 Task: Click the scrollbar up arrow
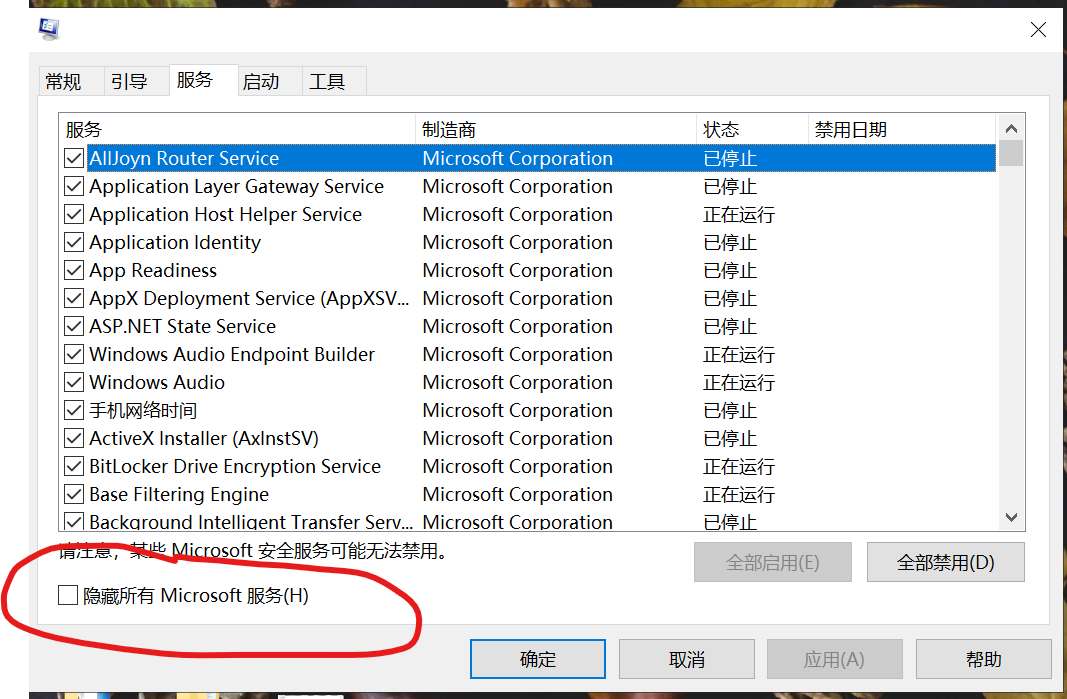coord(1011,129)
